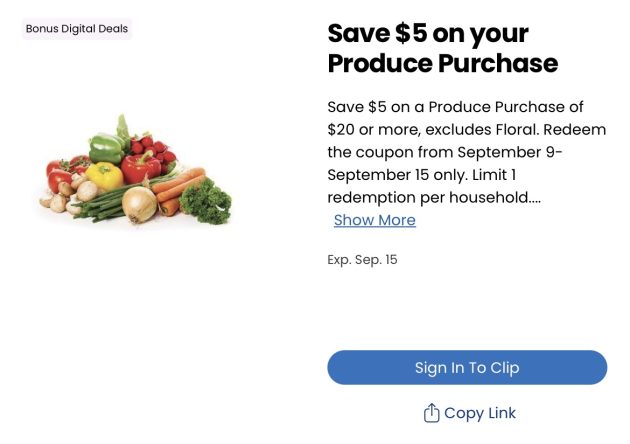
Task: Click the coupon description paragraph
Action: pyautogui.click(x=466, y=152)
